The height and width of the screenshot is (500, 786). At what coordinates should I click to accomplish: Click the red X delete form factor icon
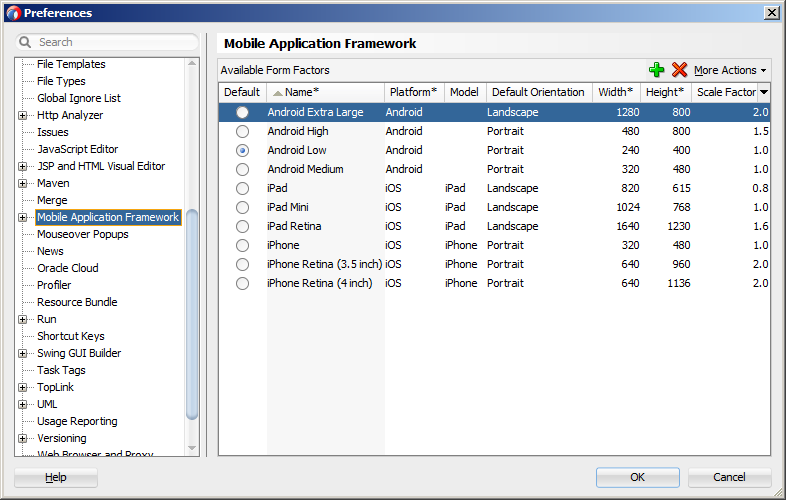tap(679, 70)
